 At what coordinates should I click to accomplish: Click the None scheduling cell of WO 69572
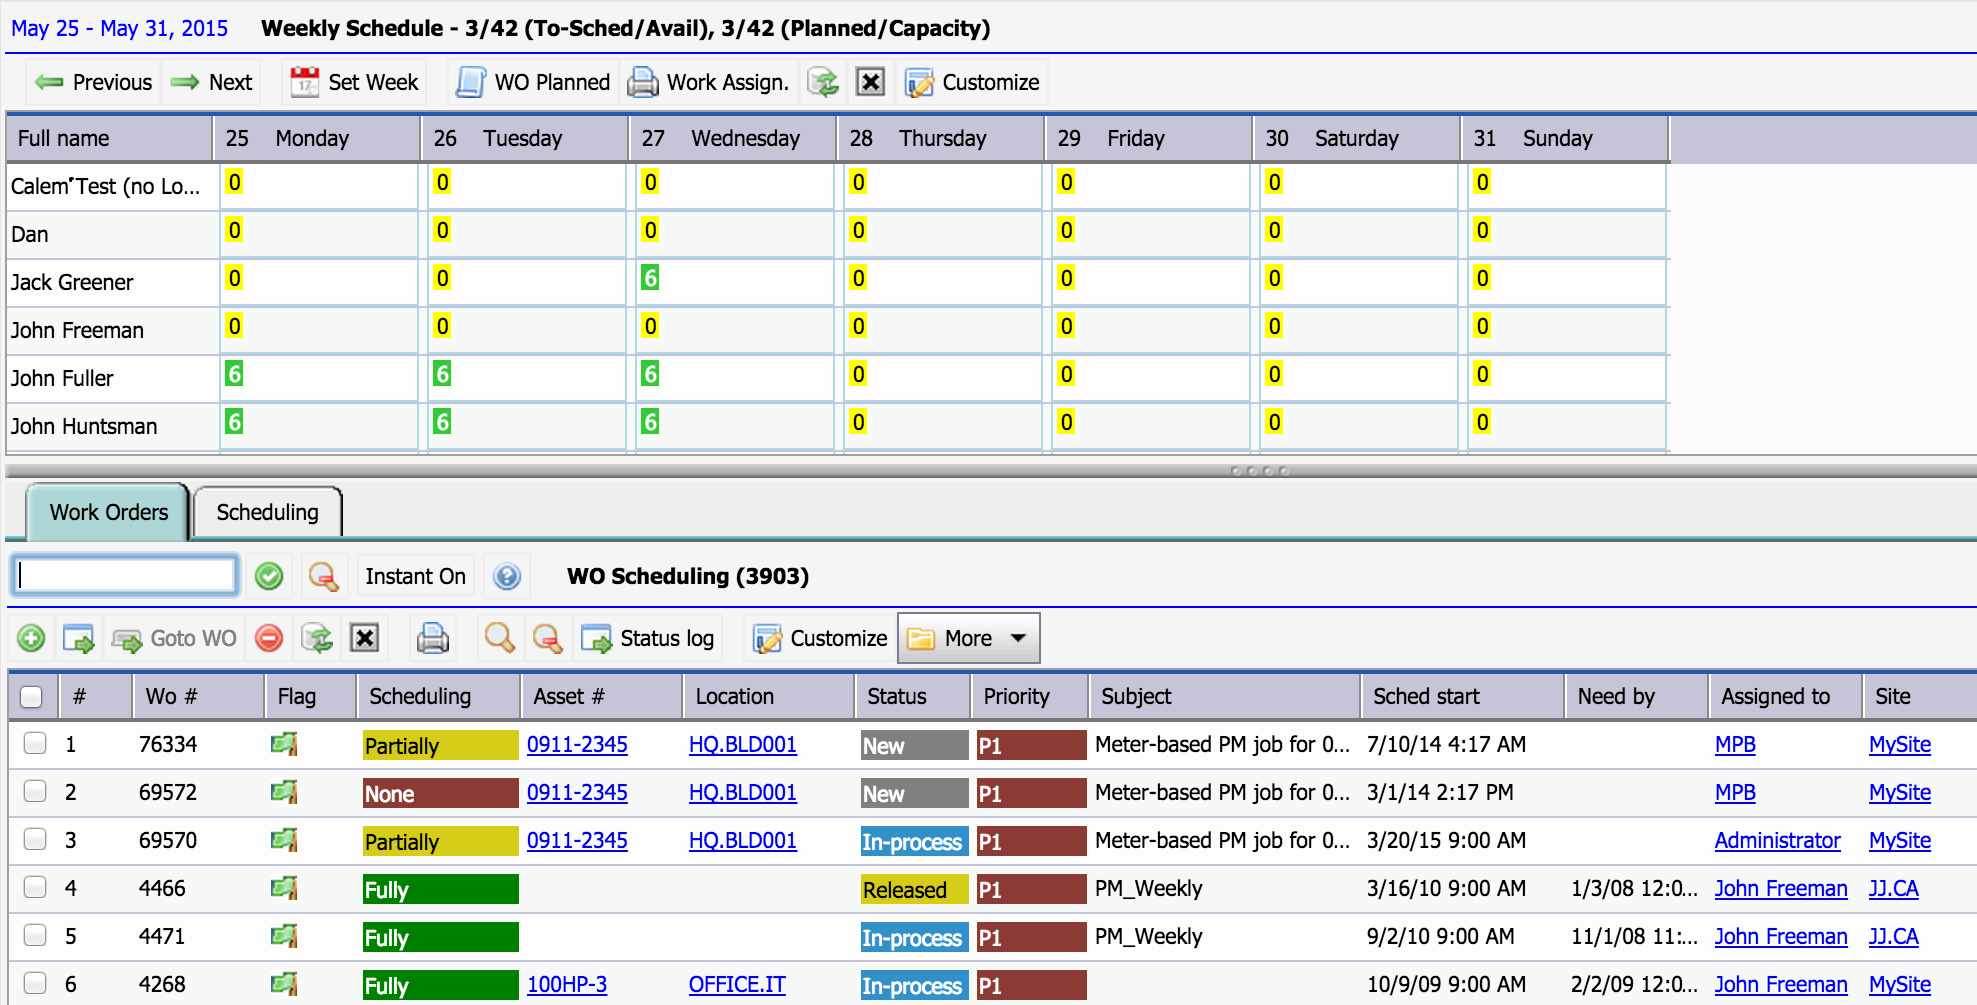(x=440, y=793)
